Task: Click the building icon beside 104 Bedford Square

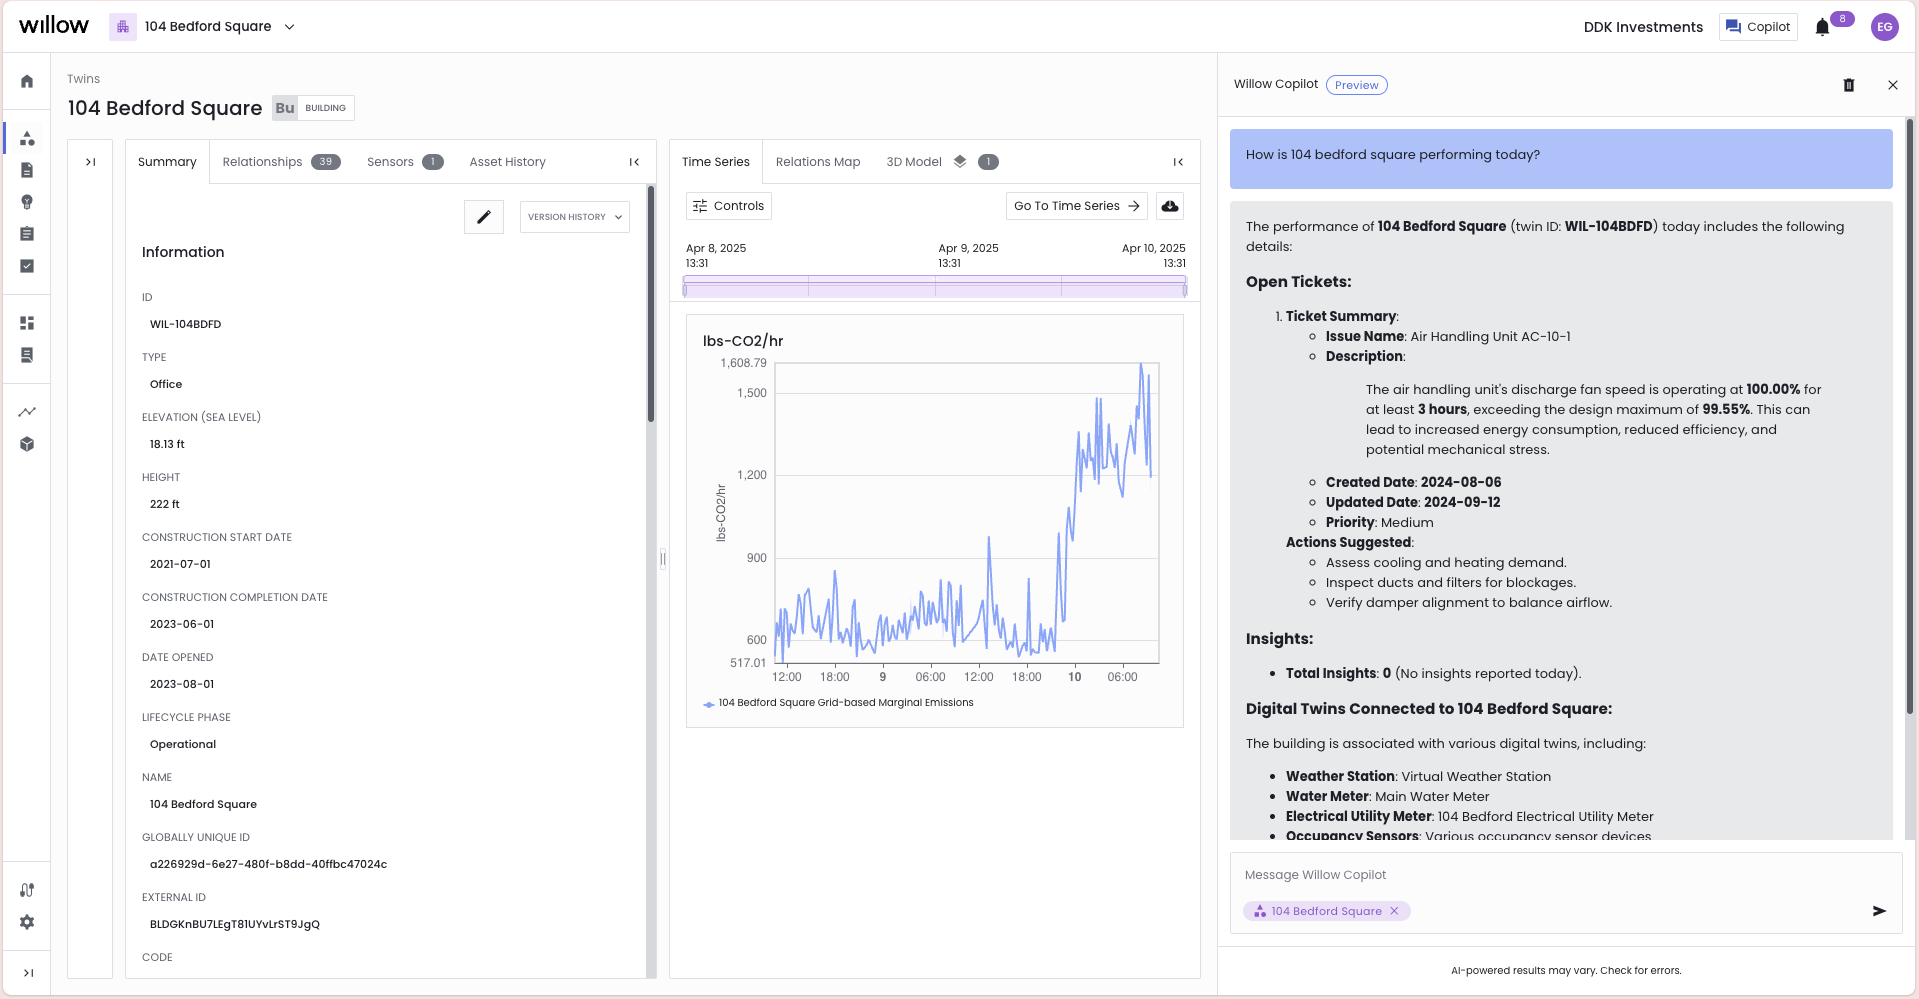Action: [x=123, y=27]
